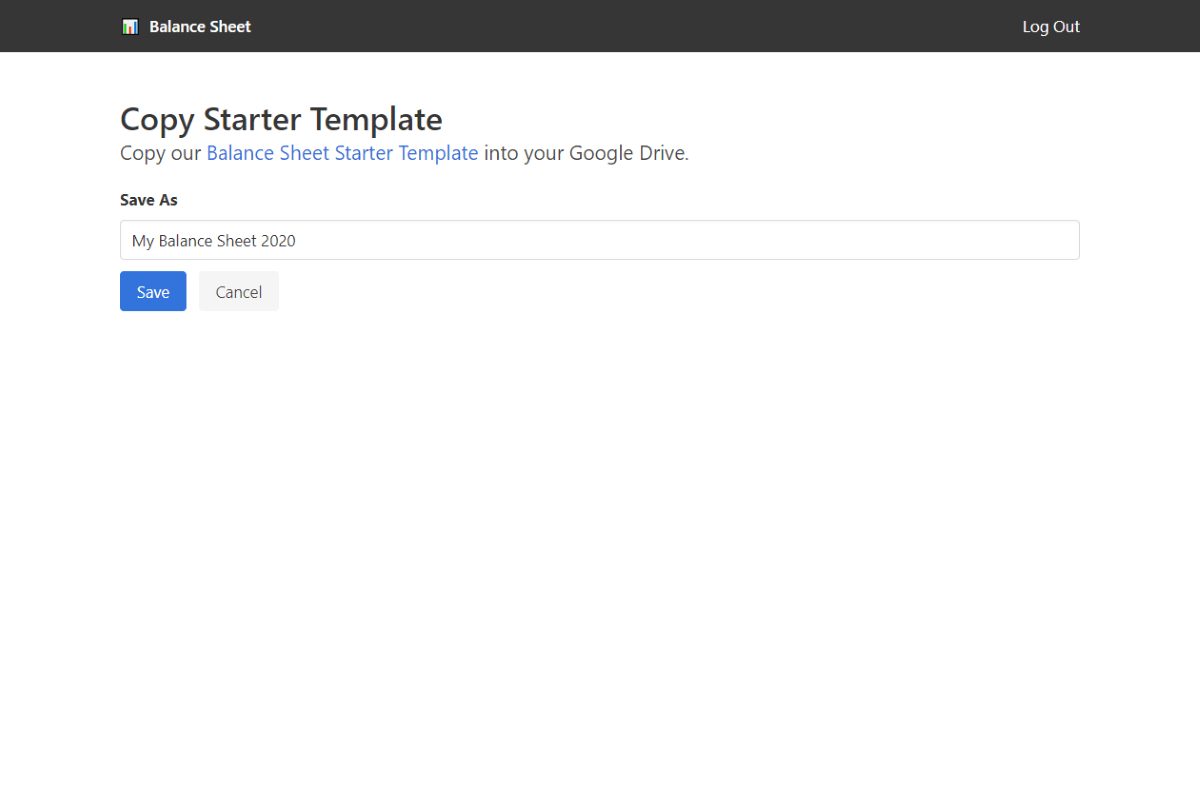Open the Balance Sheet Starter Template link
The image size is (1200, 800).
click(342, 153)
